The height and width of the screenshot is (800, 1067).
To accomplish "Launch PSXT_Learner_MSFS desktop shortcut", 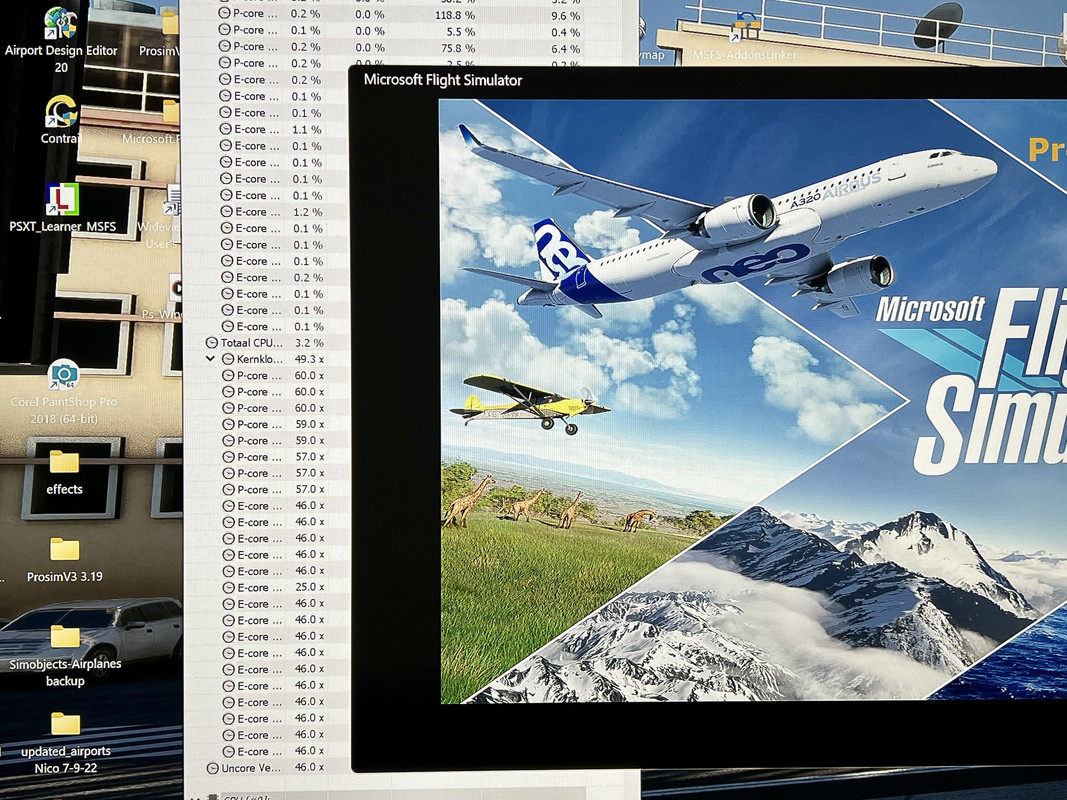I will 62,207.
